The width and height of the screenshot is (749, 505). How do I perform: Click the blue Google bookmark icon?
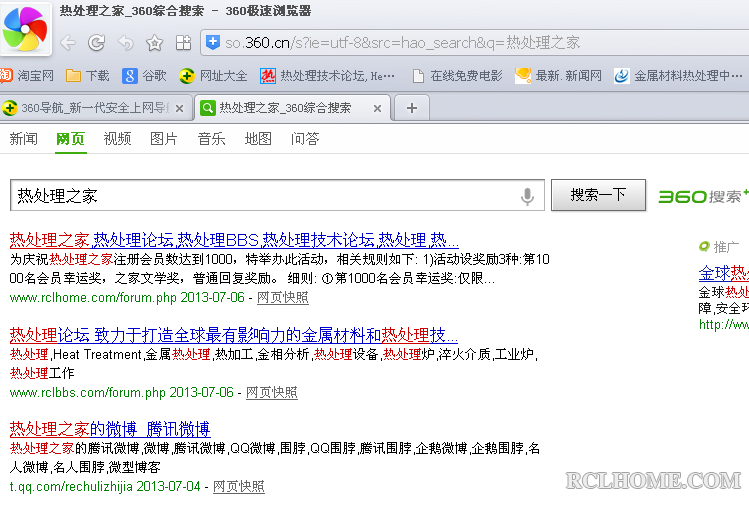[129, 75]
